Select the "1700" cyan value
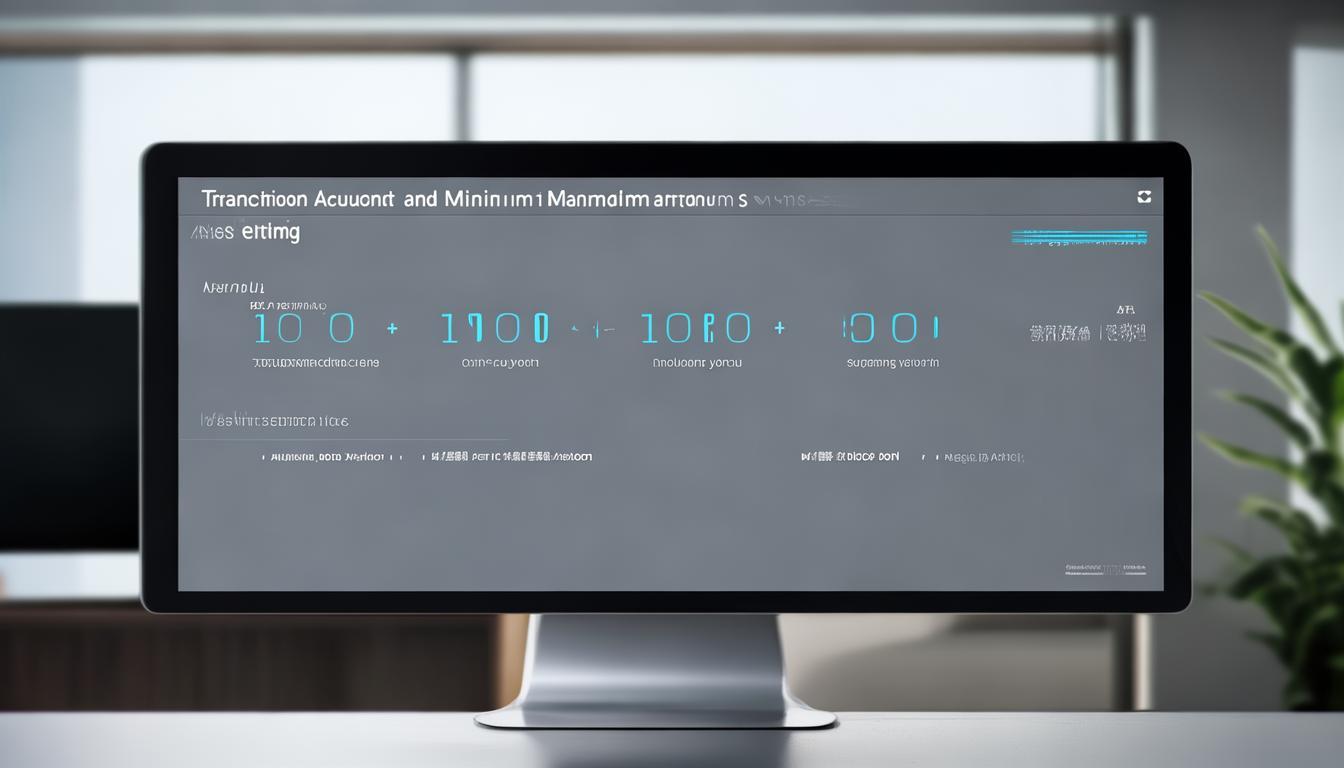Screen dimensions: 1344x768 click(495, 328)
